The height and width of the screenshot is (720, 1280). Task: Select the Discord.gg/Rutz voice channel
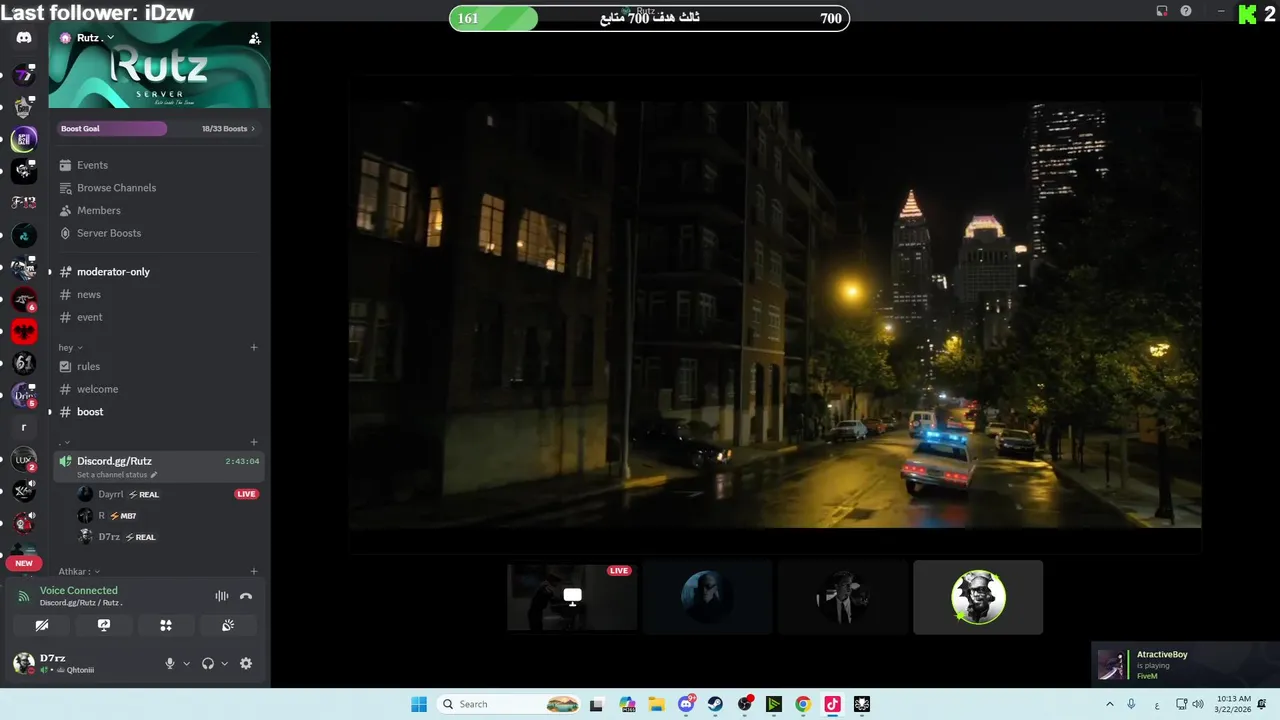click(160, 467)
